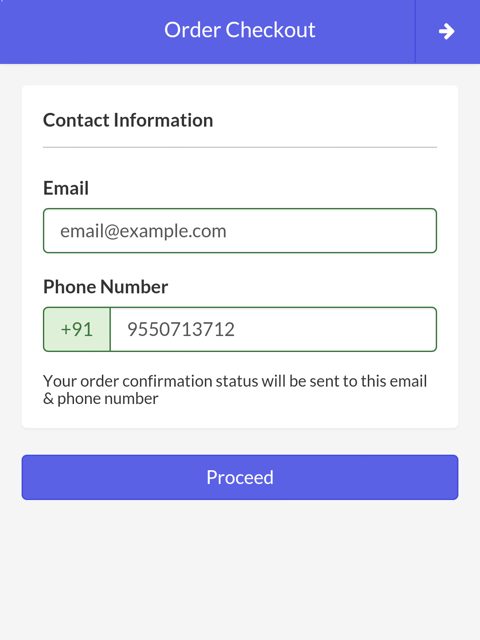Viewport: 480px width, 640px height.
Task: Click blank header area left of title
Action: 82,31
